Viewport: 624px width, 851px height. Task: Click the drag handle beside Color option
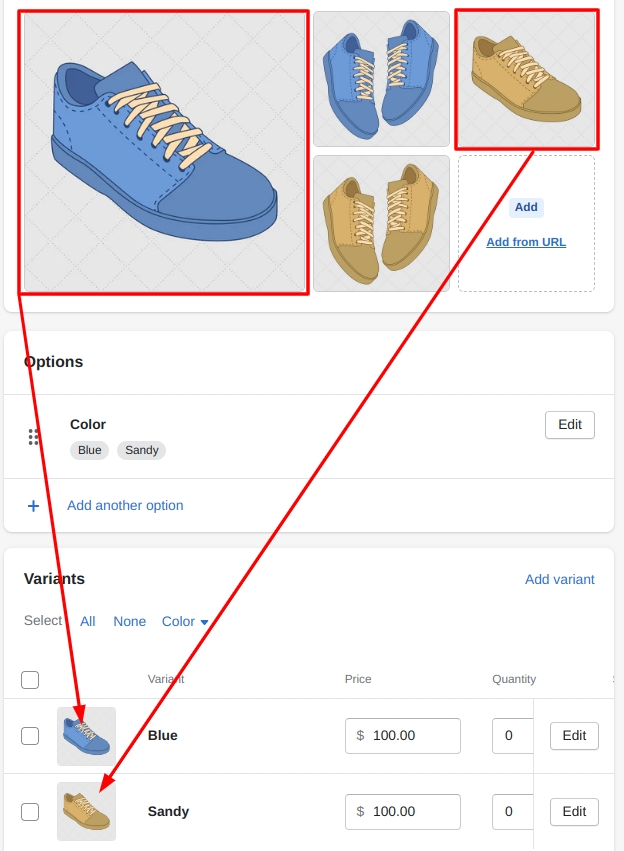[33, 437]
